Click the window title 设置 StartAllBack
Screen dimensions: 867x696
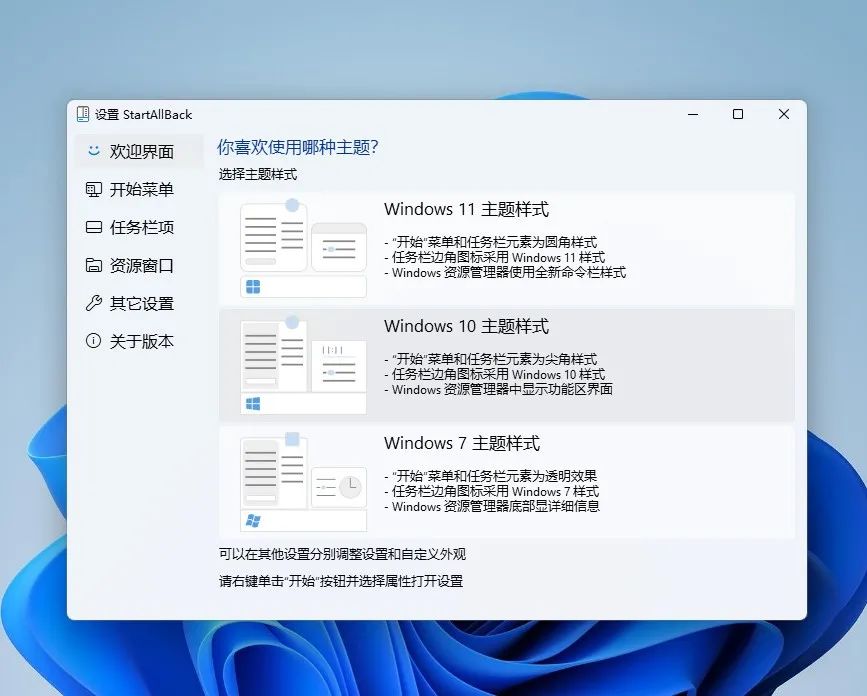(144, 114)
